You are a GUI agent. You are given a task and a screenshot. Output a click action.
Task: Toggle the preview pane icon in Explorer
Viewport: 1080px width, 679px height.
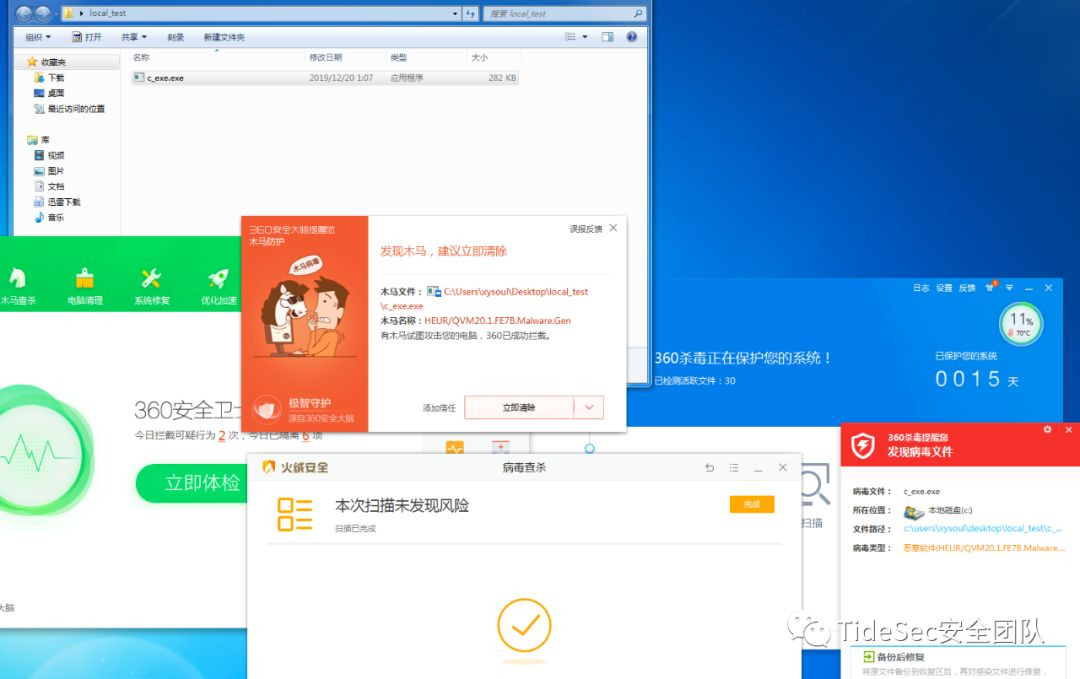(x=608, y=37)
